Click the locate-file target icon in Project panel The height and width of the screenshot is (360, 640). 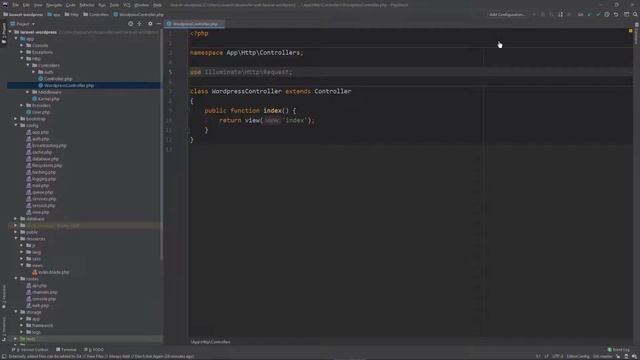click(x=131, y=24)
